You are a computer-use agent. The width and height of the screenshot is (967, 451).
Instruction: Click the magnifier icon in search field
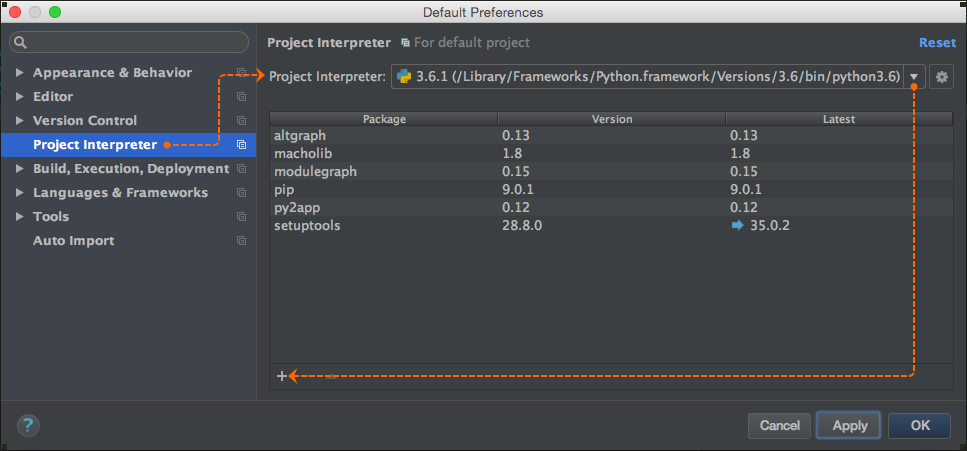pyautogui.click(x=20, y=42)
